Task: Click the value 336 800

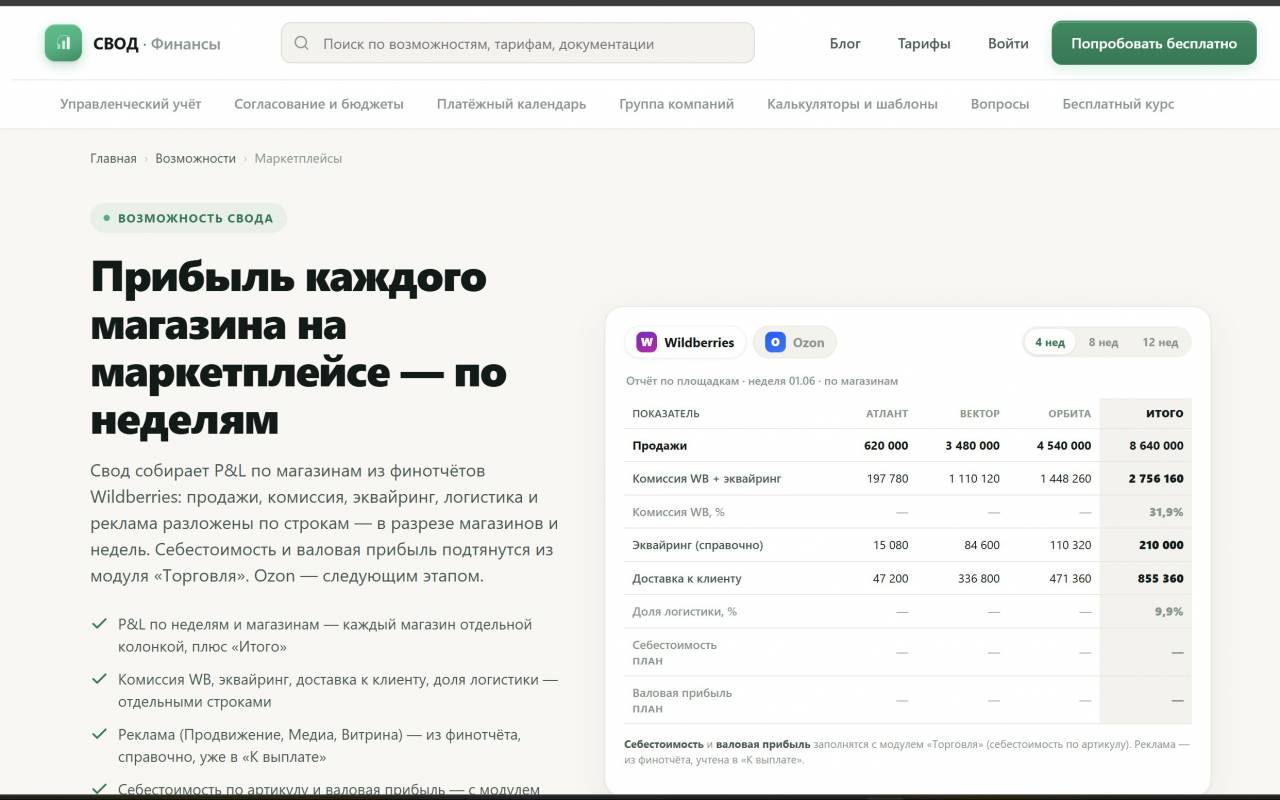Action: tap(979, 578)
